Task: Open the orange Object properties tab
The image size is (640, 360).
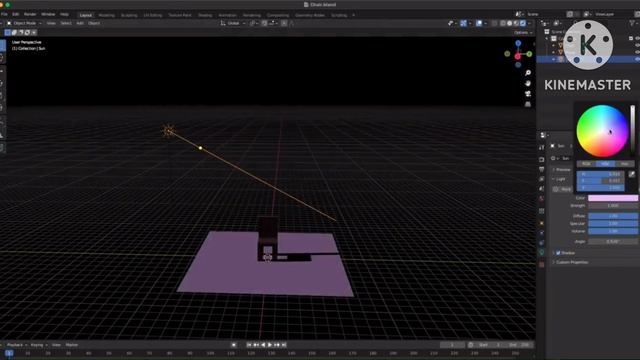Action: coord(542,223)
